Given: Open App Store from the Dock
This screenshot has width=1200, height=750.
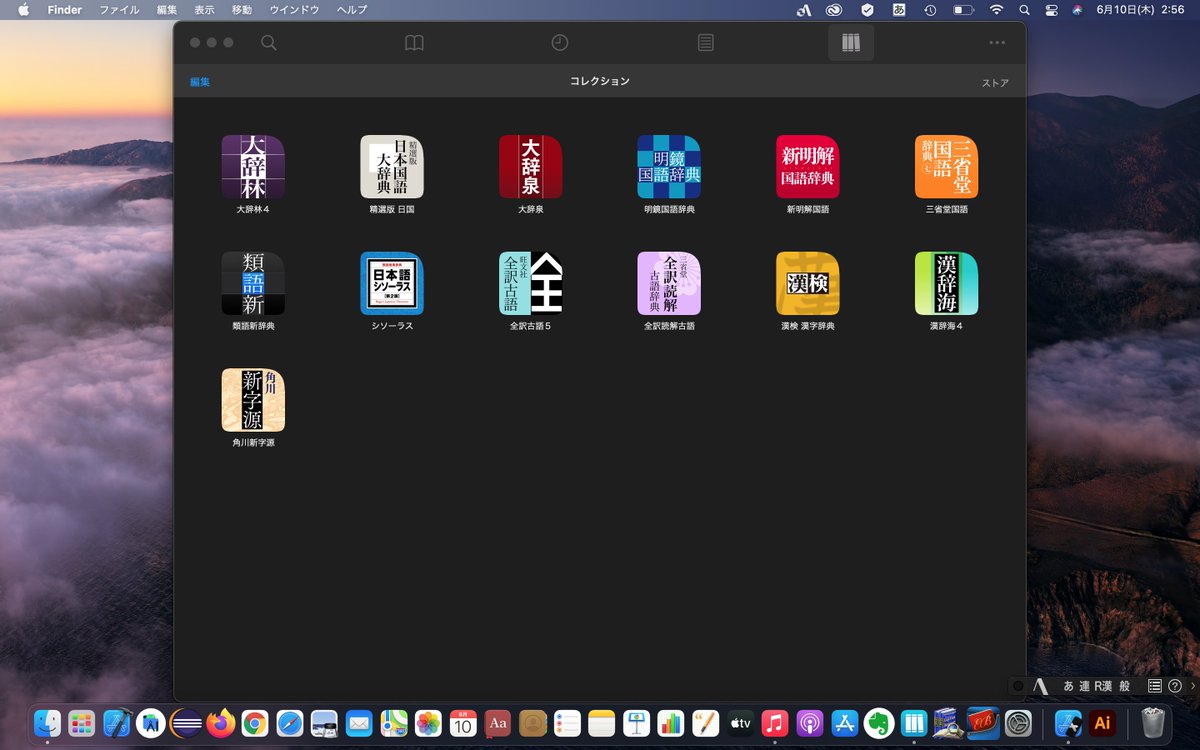Looking at the screenshot, I should [x=844, y=722].
